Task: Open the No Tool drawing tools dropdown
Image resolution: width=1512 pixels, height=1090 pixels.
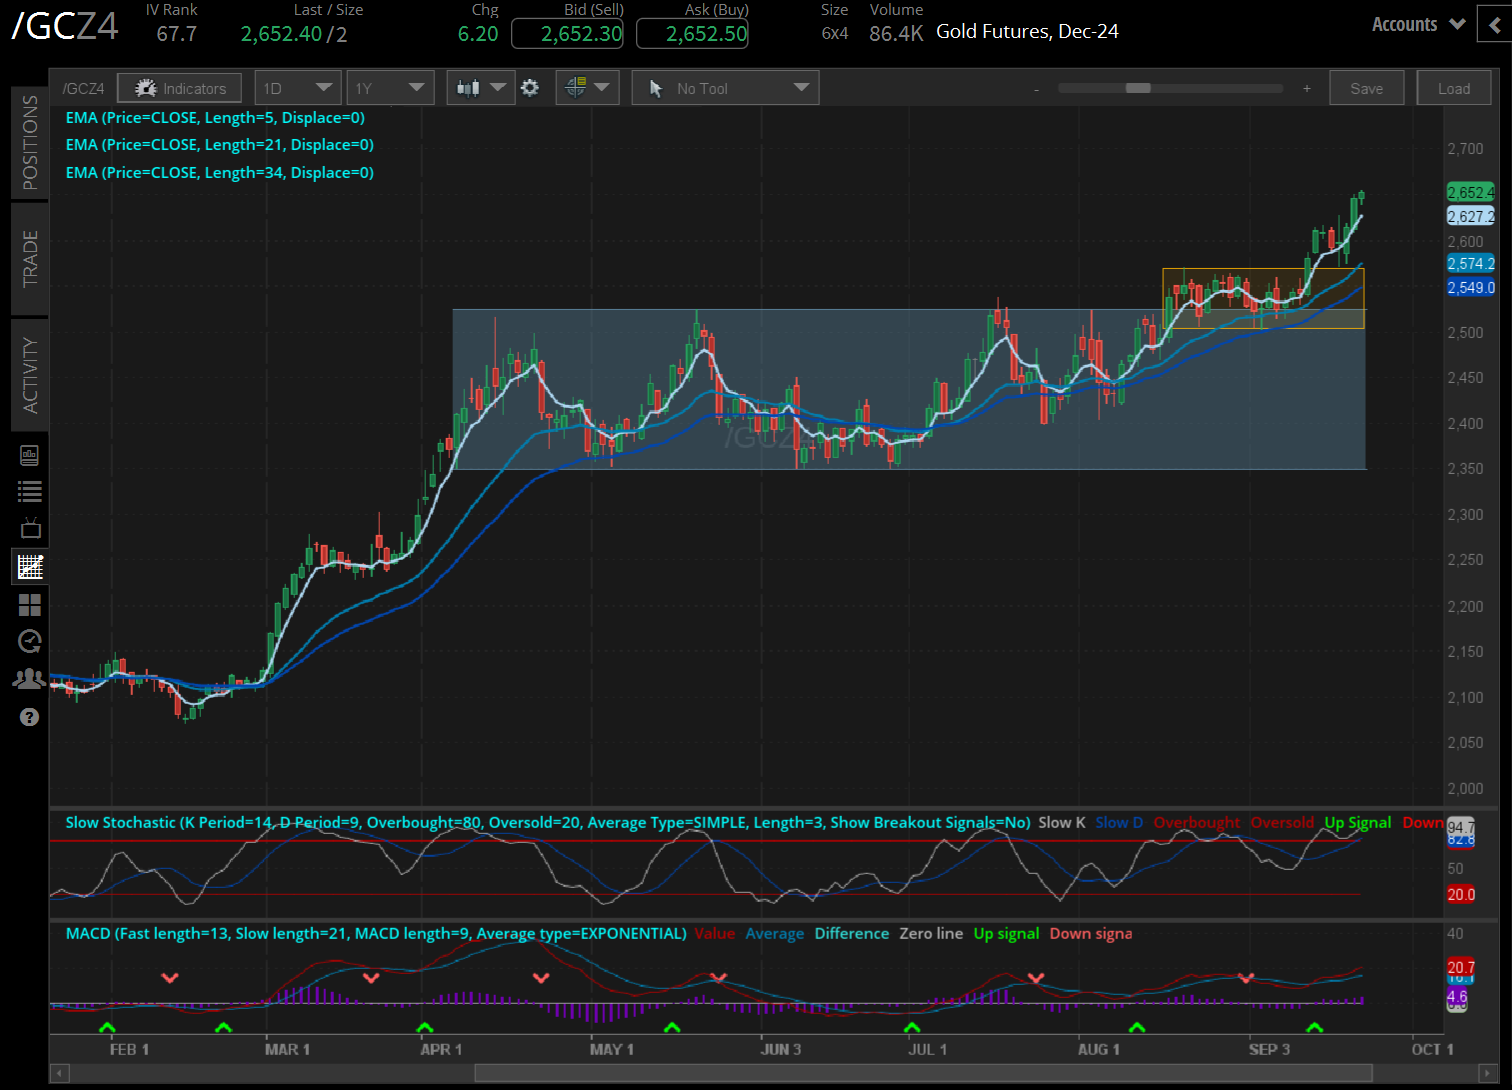Action: click(724, 87)
